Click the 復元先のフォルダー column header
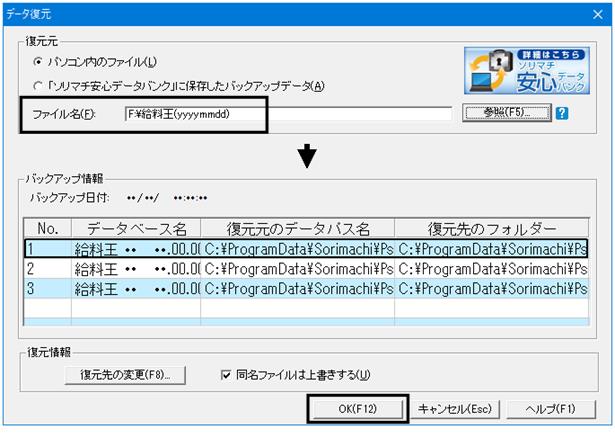This screenshot has height=438, width=615. point(492,229)
